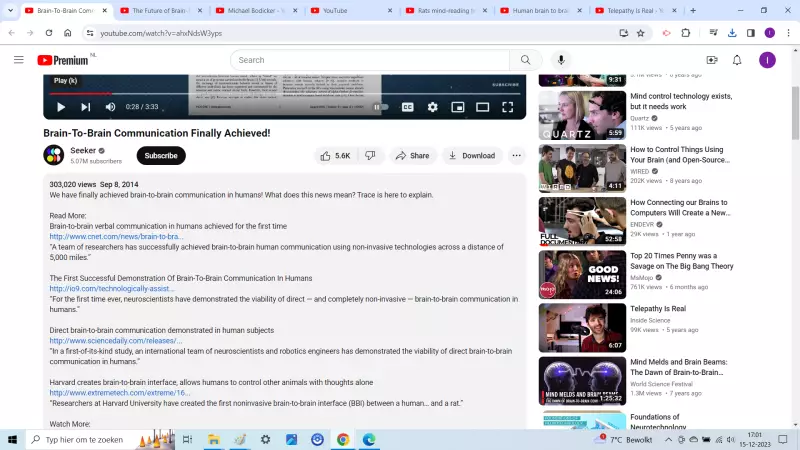
Task: Subscribe to Seeker channel
Action: coord(161,156)
